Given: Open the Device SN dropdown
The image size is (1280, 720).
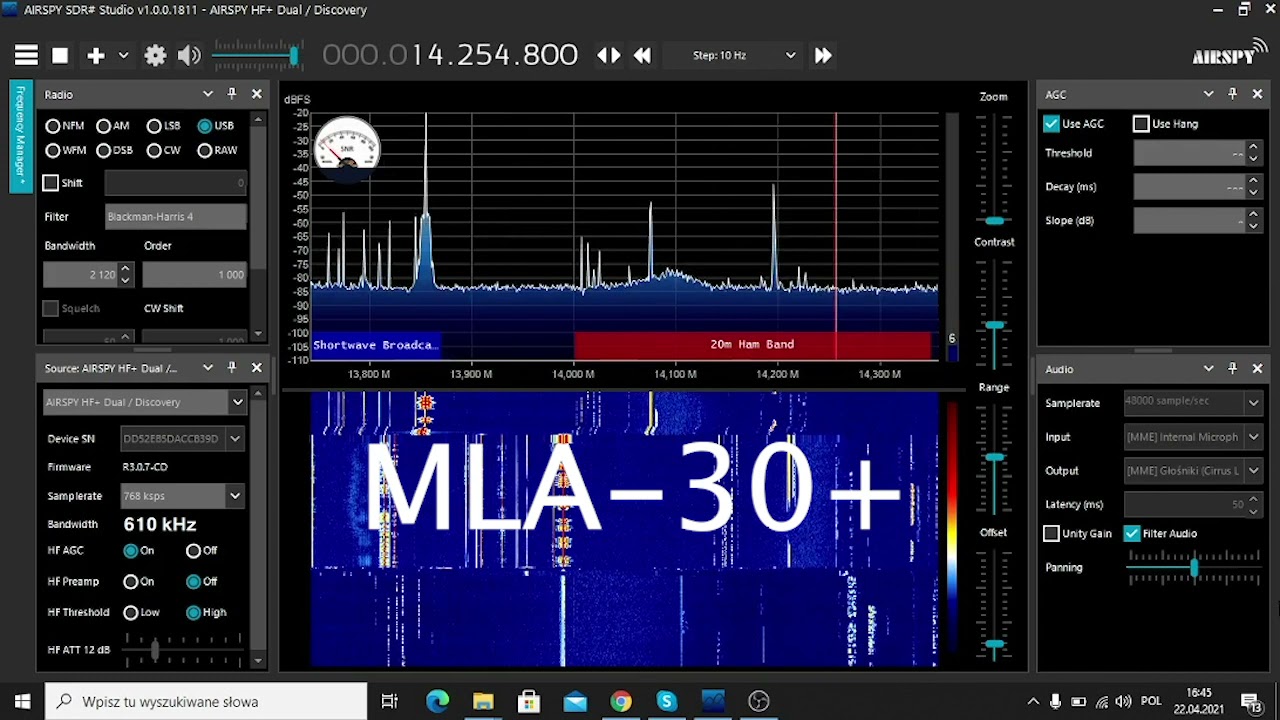Looking at the screenshot, I should 183,438.
